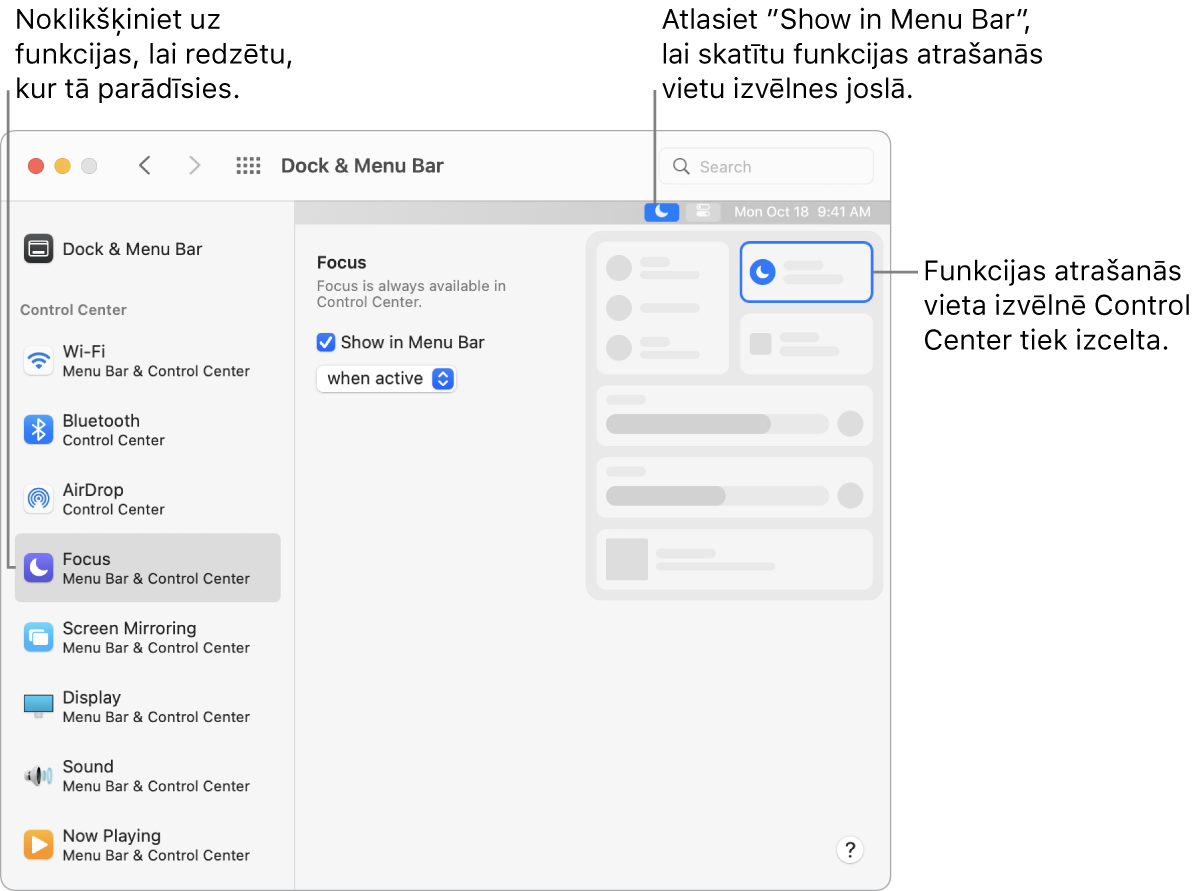The width and height of the screenshot is (1200, 891).
Task: Click the Focus moon icon in the preview menu bar
Action: (x=661, y=211)
